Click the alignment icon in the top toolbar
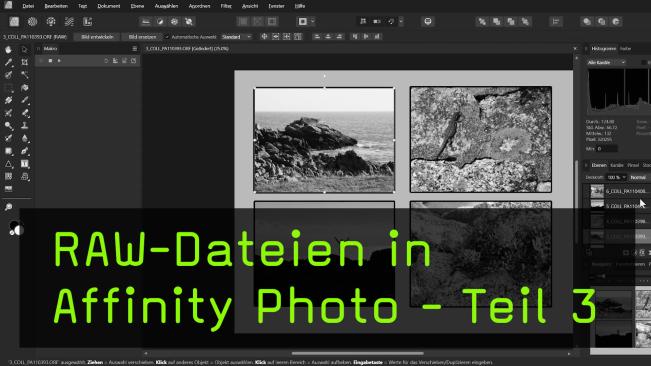 [556, 22]
